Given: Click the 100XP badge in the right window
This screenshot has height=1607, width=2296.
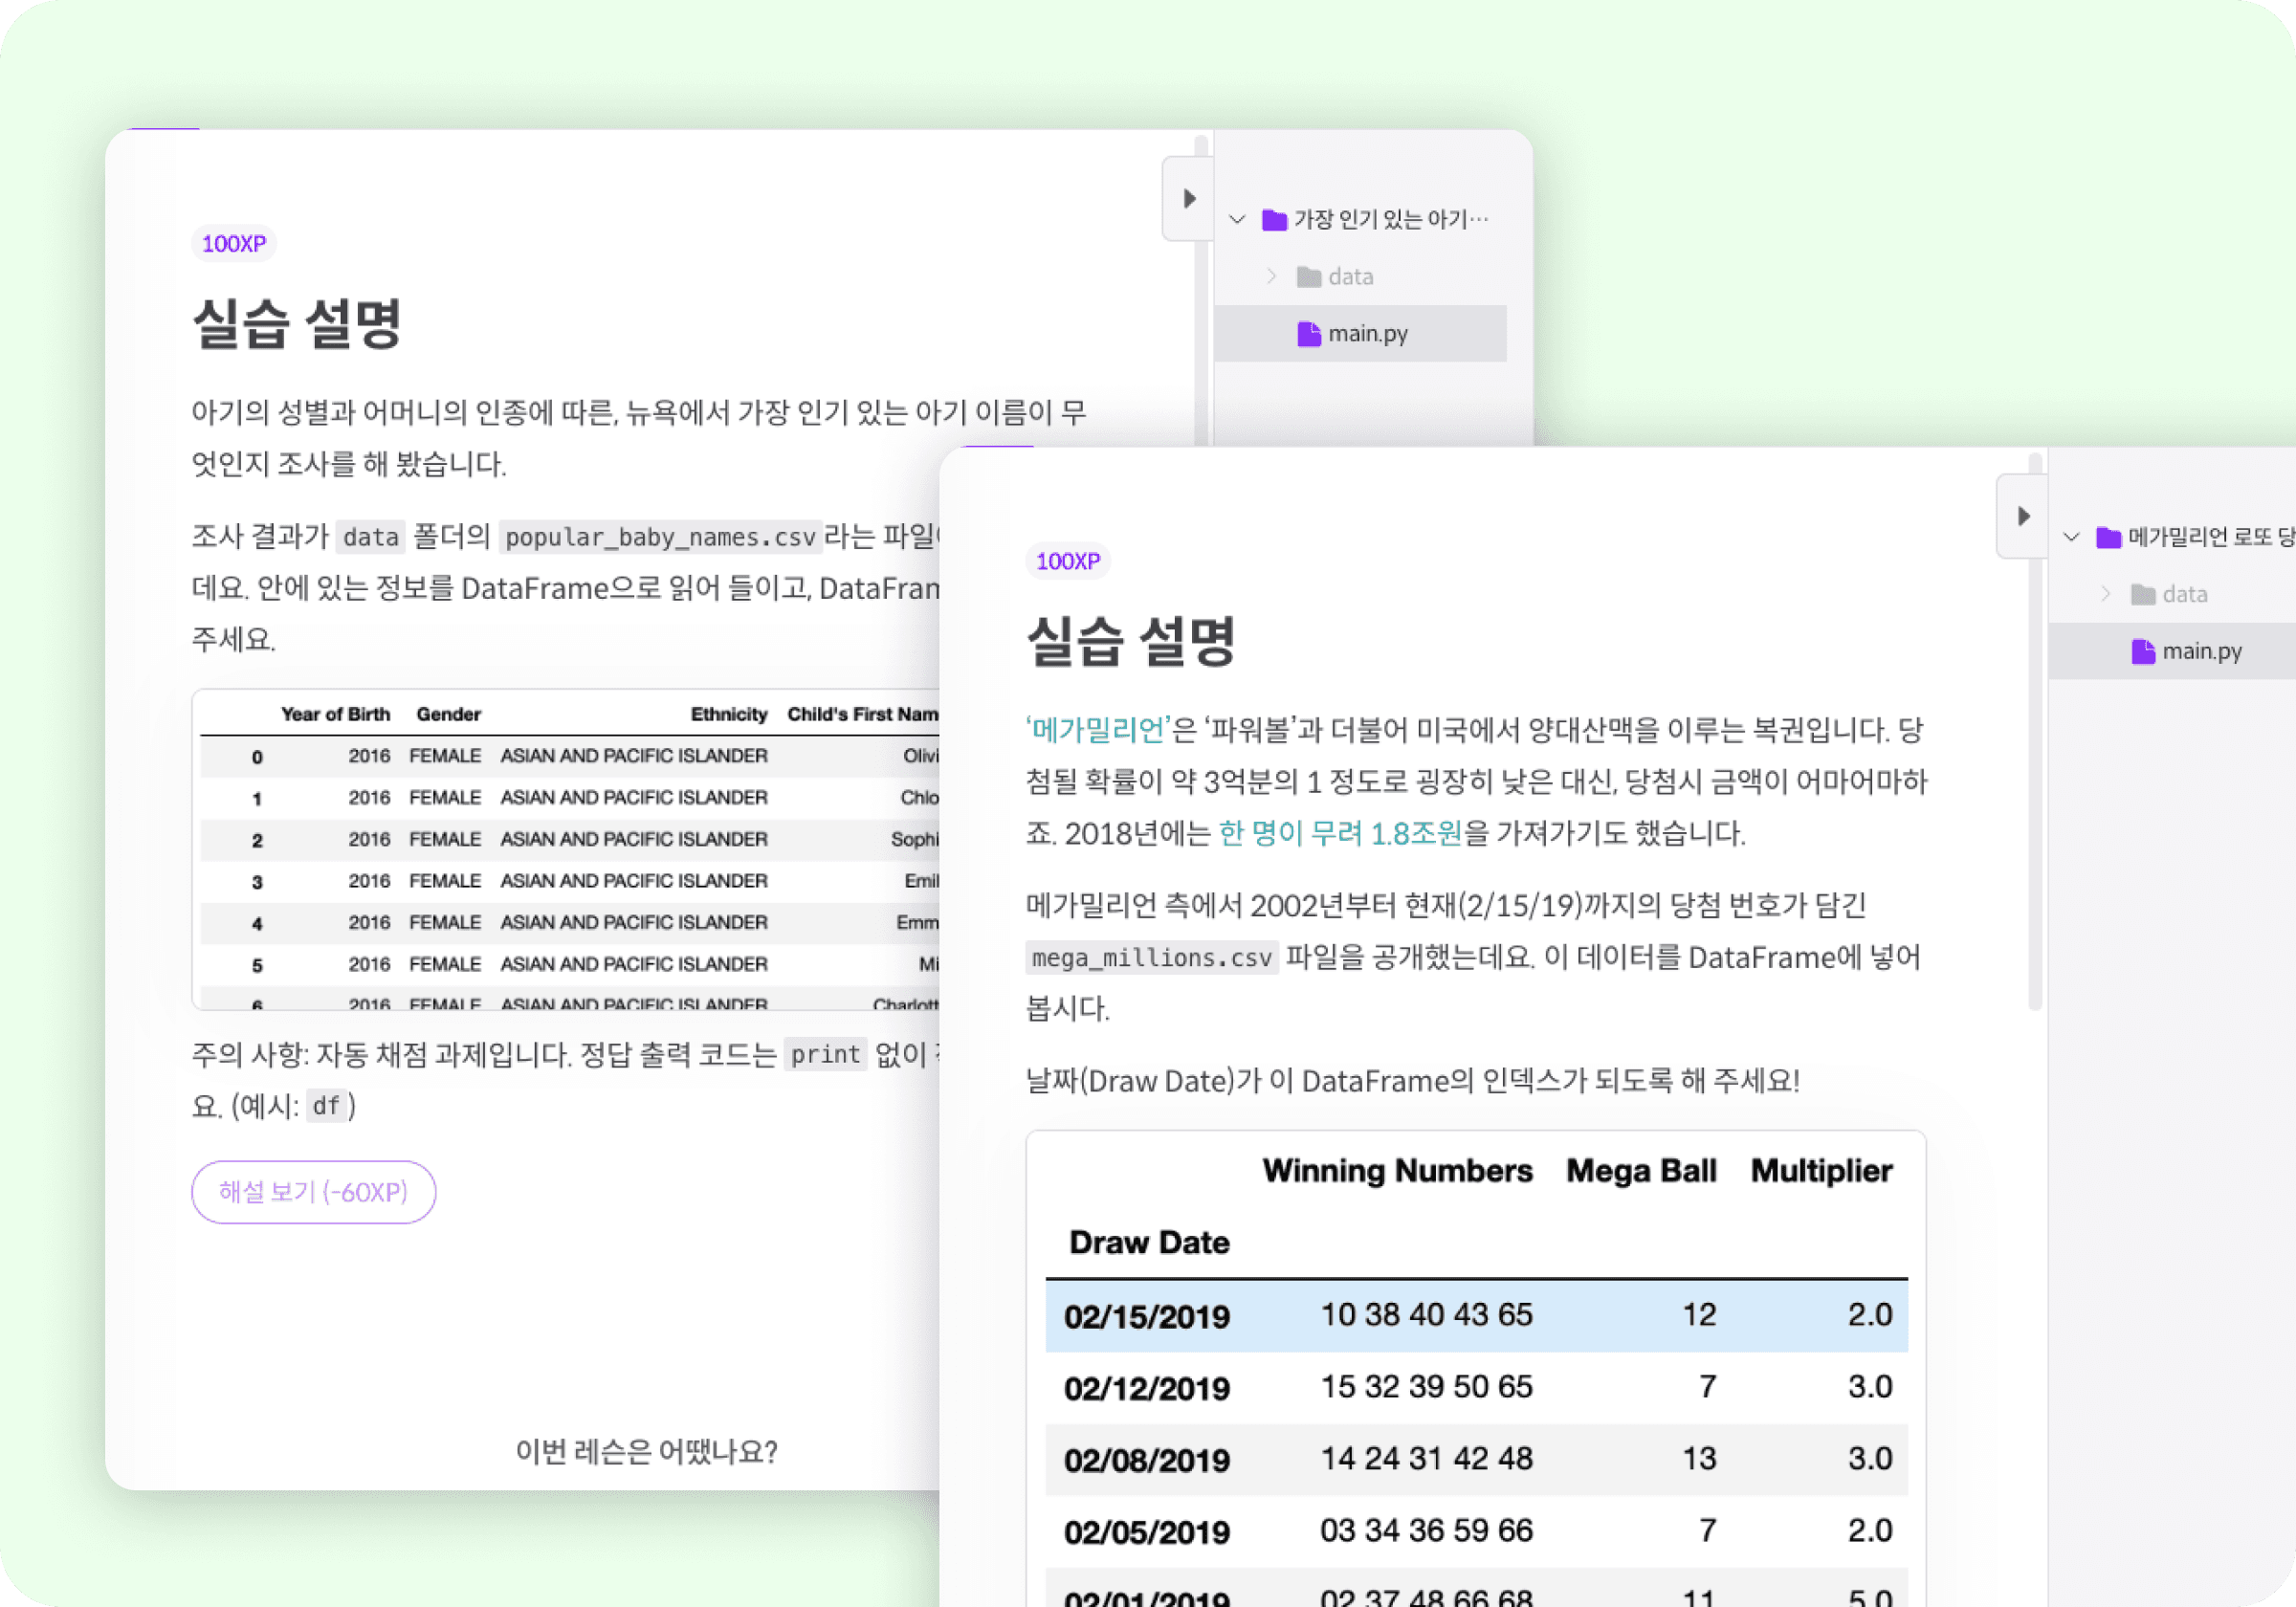Looking at the screenshot, I should [1067, 561].
